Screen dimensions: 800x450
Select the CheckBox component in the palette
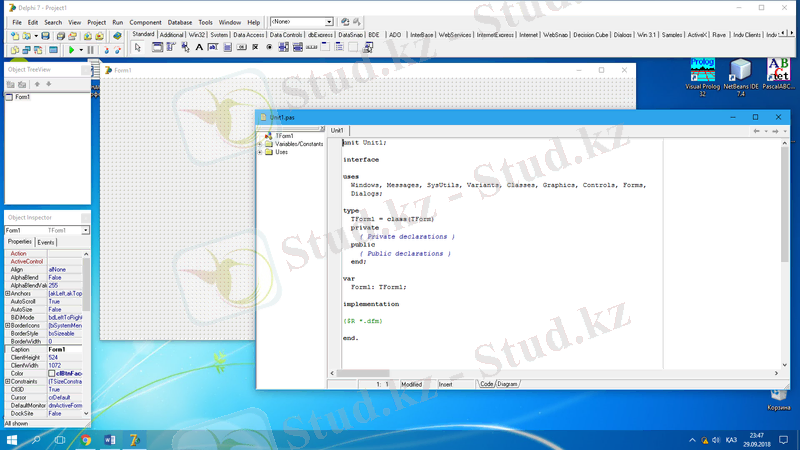coord(257,47)
